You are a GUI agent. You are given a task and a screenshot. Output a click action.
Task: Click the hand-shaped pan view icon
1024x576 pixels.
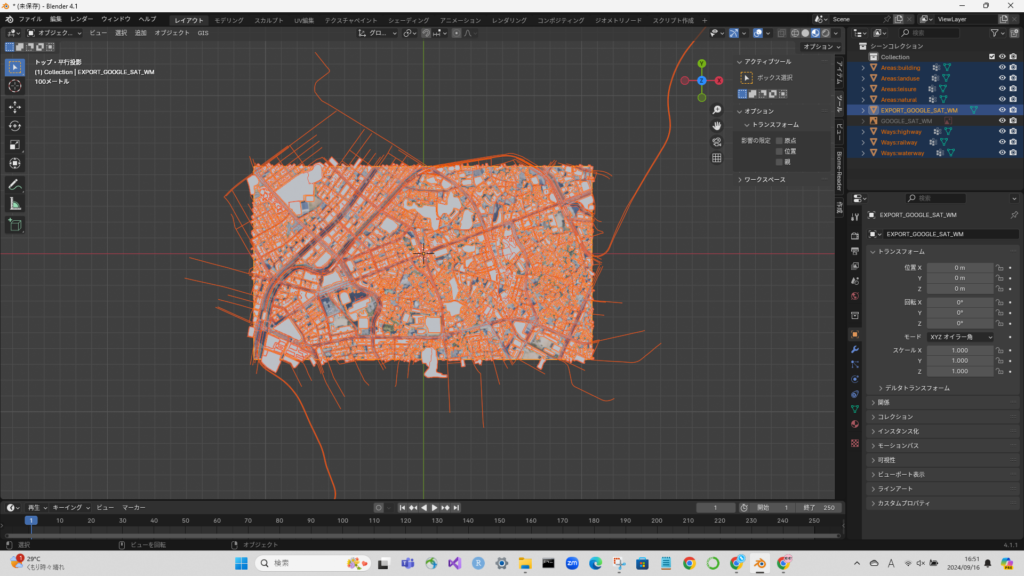[x=717, y=126]
